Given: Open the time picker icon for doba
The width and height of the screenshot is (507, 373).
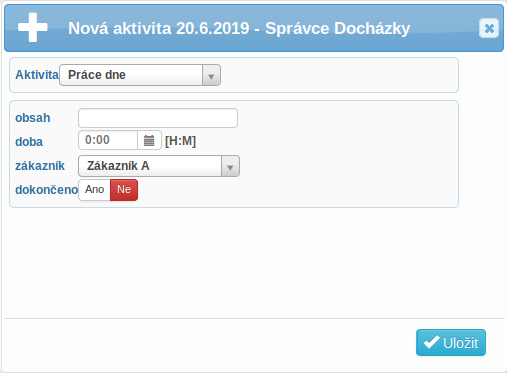Looking at the screenshot, I should click(149, 140).
